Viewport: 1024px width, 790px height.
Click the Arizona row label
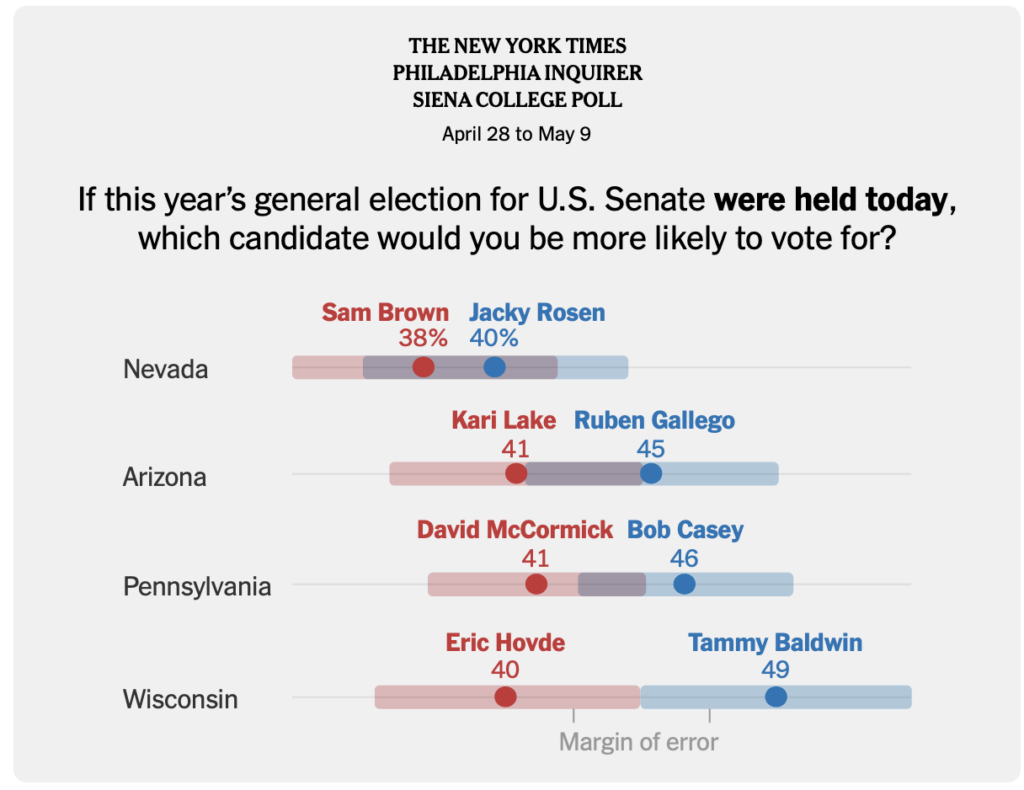click(x=164, y=477)
